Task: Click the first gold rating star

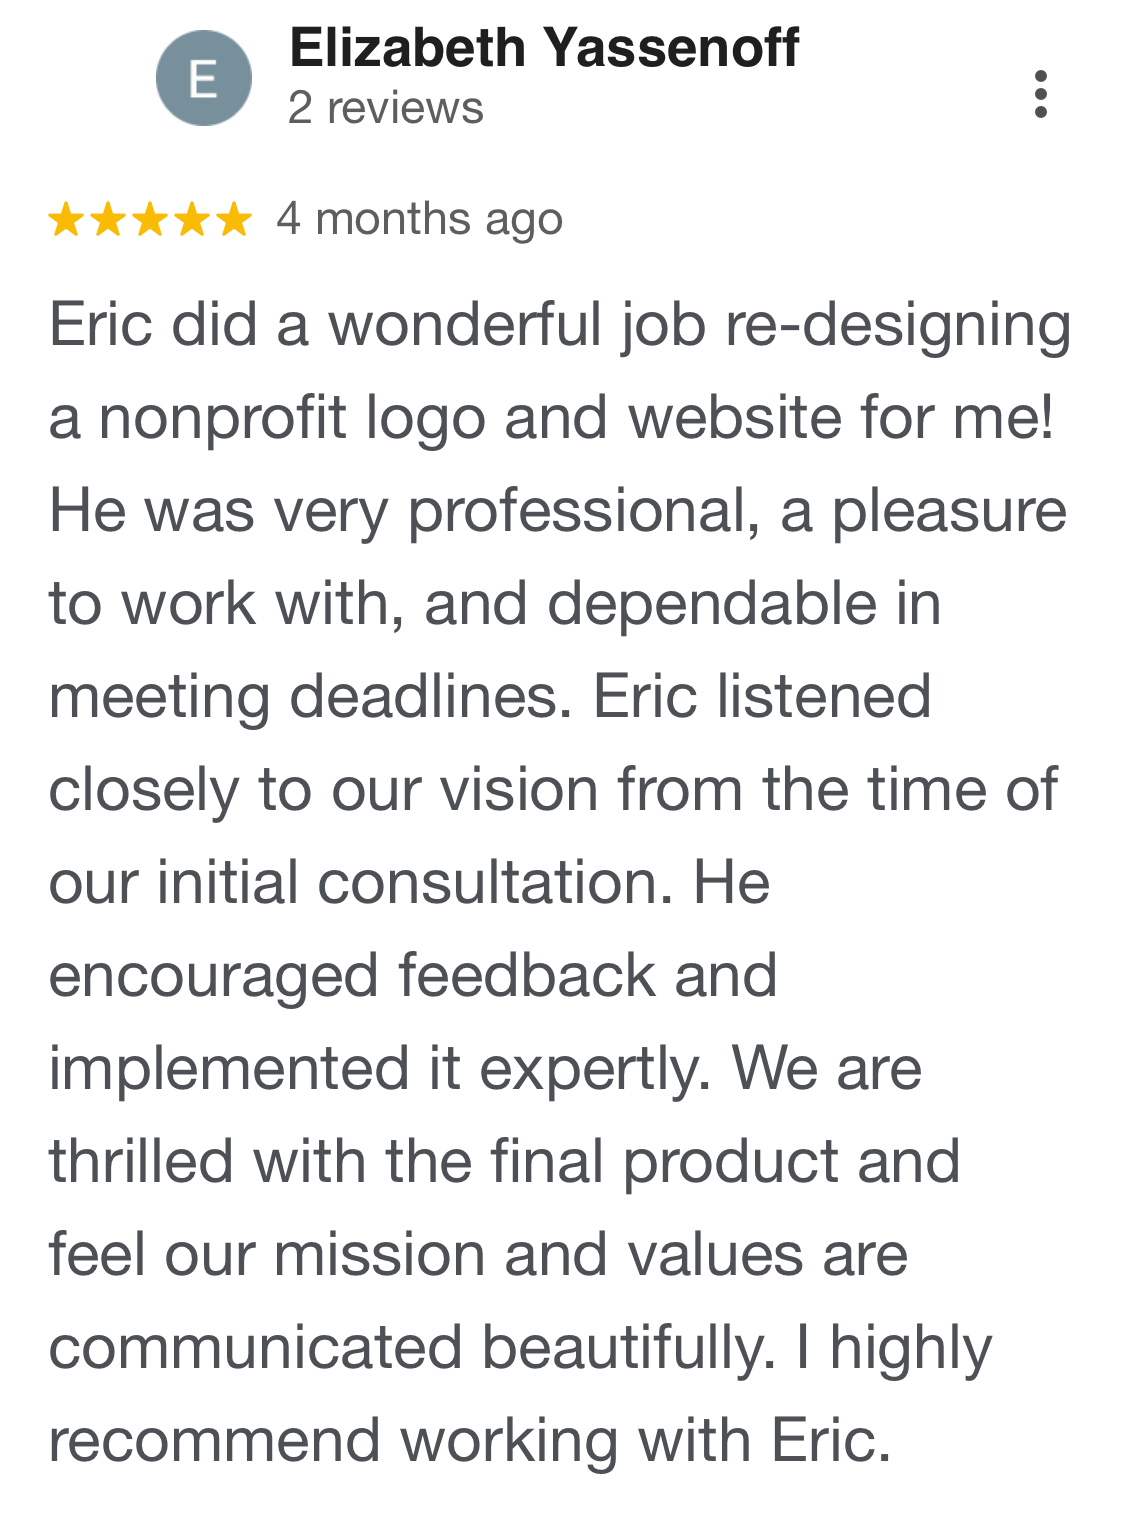Action: (x=66, y=219)
